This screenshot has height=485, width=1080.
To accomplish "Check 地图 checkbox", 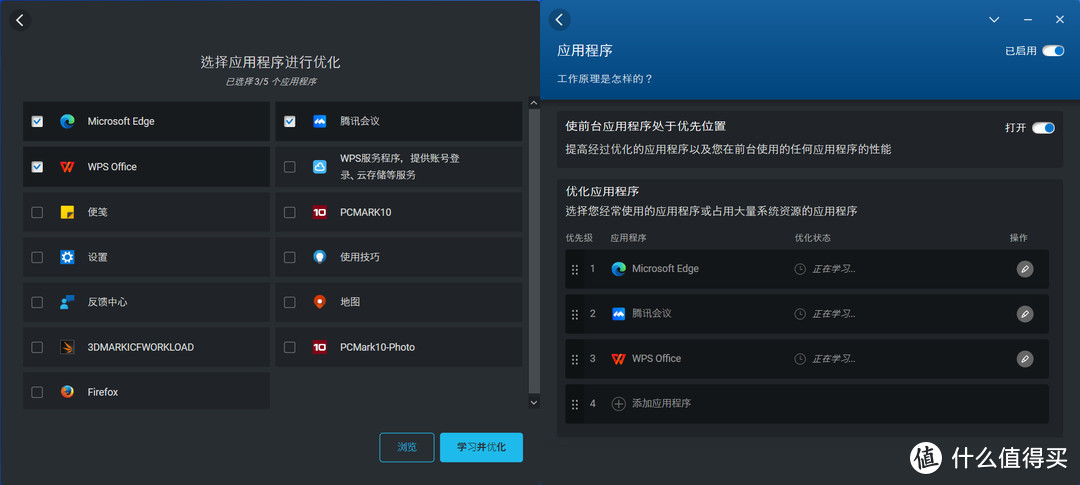I will click(x=290, y=302).
